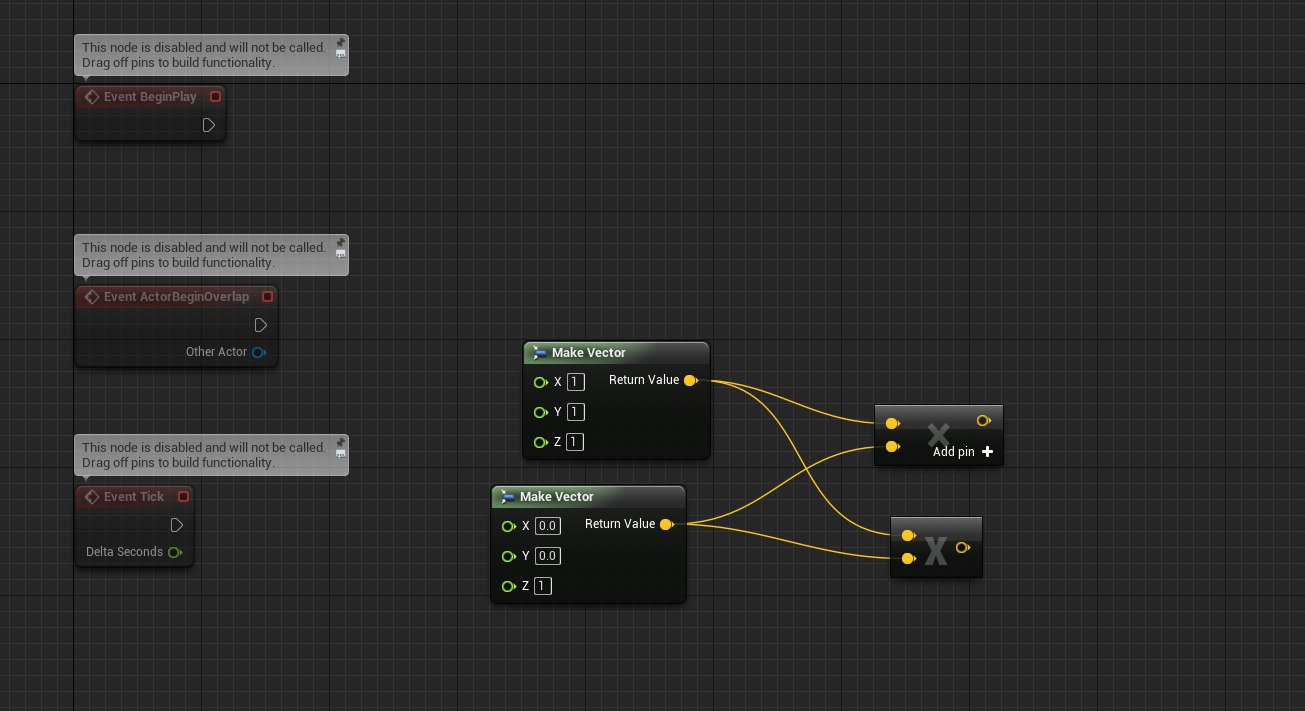Click the Event ActorBeginOverlap execution output pin
The image size is (1305, 711).
[x=261, y=325]
